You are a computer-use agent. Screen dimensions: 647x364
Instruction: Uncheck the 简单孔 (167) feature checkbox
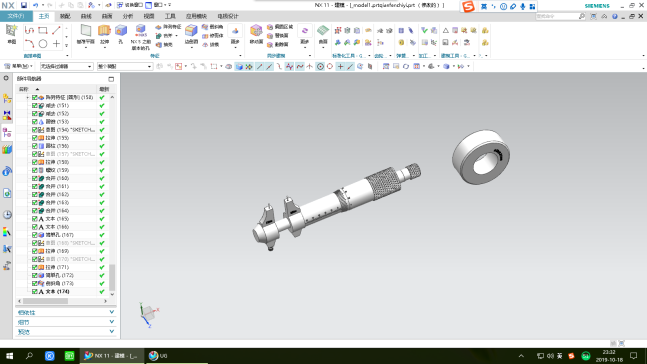pyautogui.click(x=35, y=235)
